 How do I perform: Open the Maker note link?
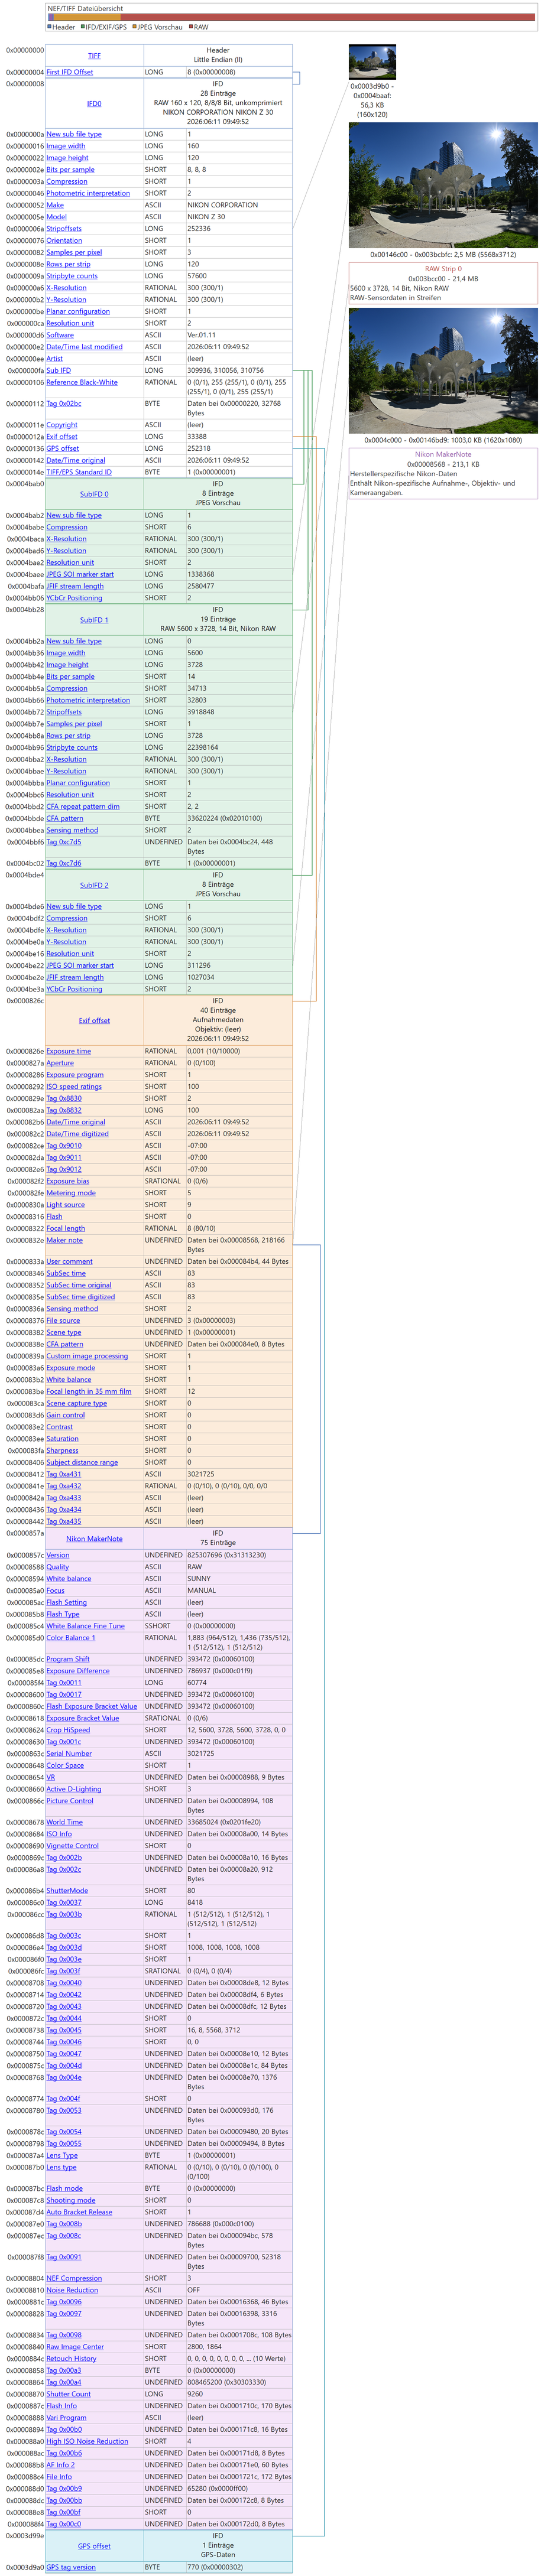click(65, 1240)
